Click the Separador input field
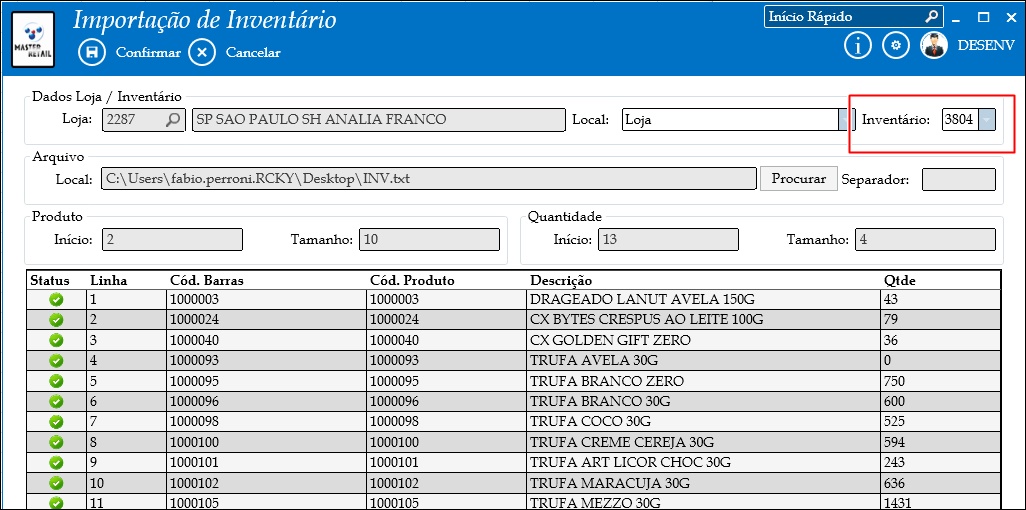1026x510 pixels. click(x=959, y=179)
